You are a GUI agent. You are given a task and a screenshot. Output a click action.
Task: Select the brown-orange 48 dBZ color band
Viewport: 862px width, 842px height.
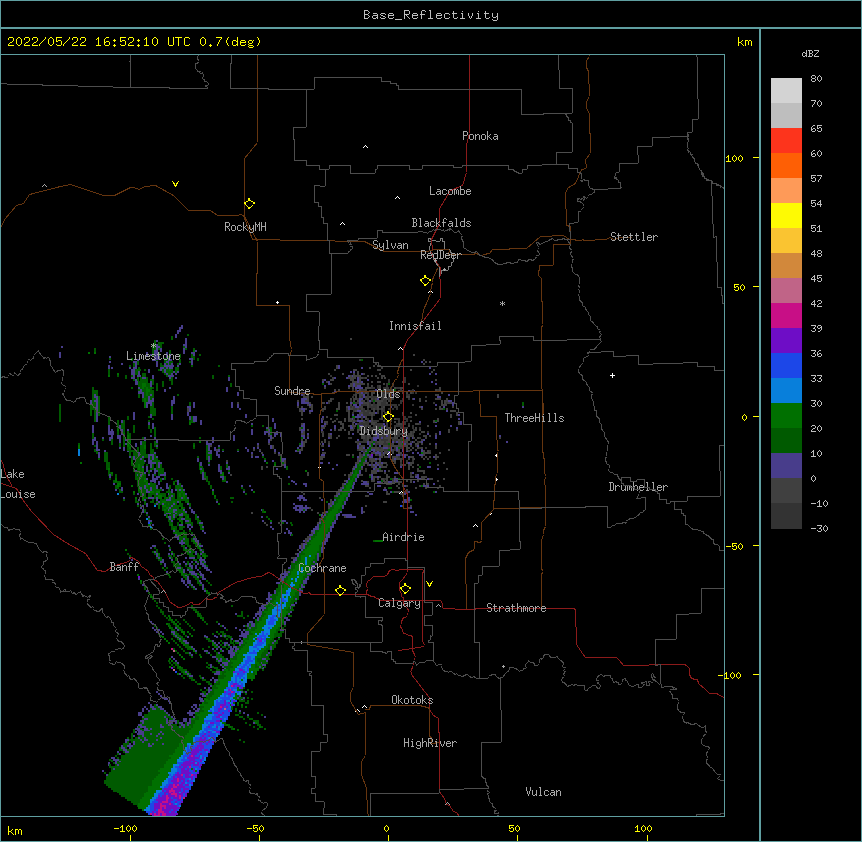(786, 265)
